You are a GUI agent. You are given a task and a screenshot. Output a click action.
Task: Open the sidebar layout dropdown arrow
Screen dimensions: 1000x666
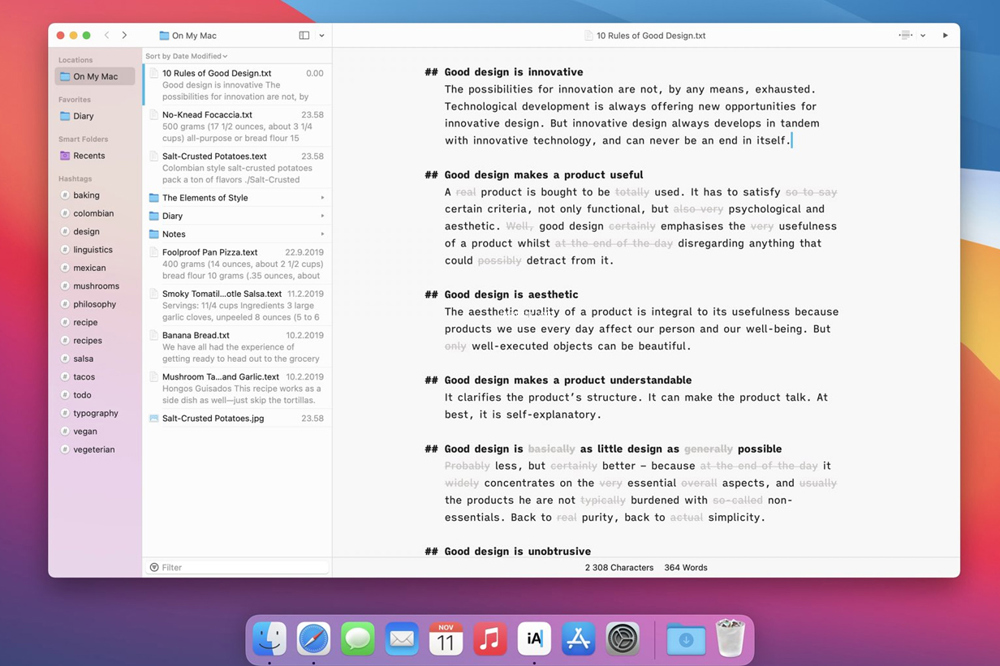pyautogui.click(x=321, y=36)
